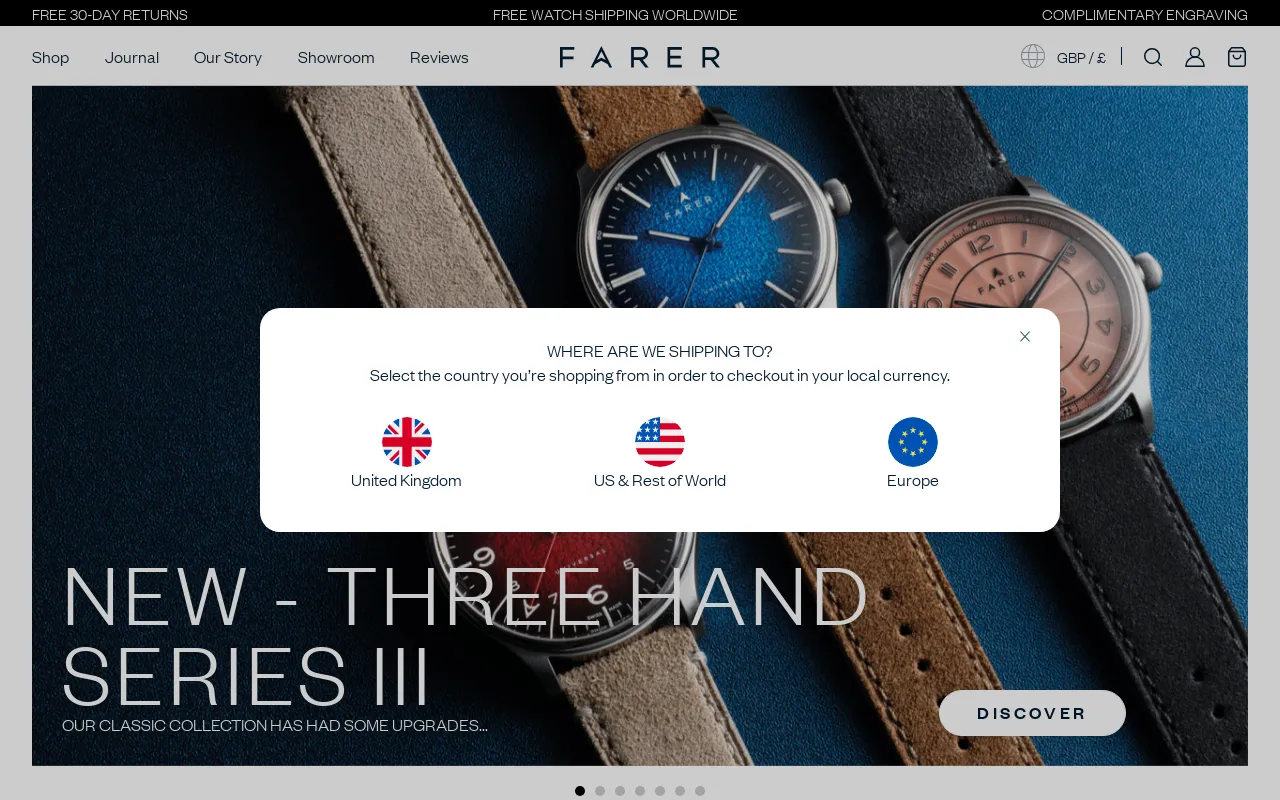Click the globe region icon
This screenshot has height=800, width=1280.
[1033, 56]
